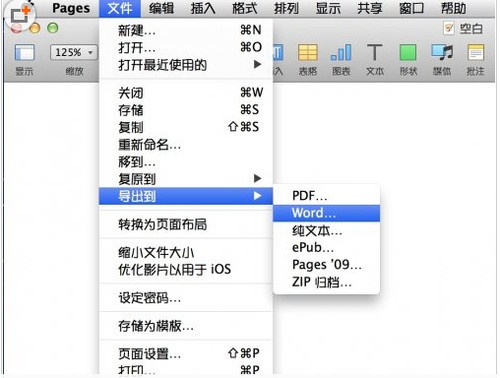Screen dimensions: 500x378
Task: Export to 纯文本… plain text
Action: 326,230
